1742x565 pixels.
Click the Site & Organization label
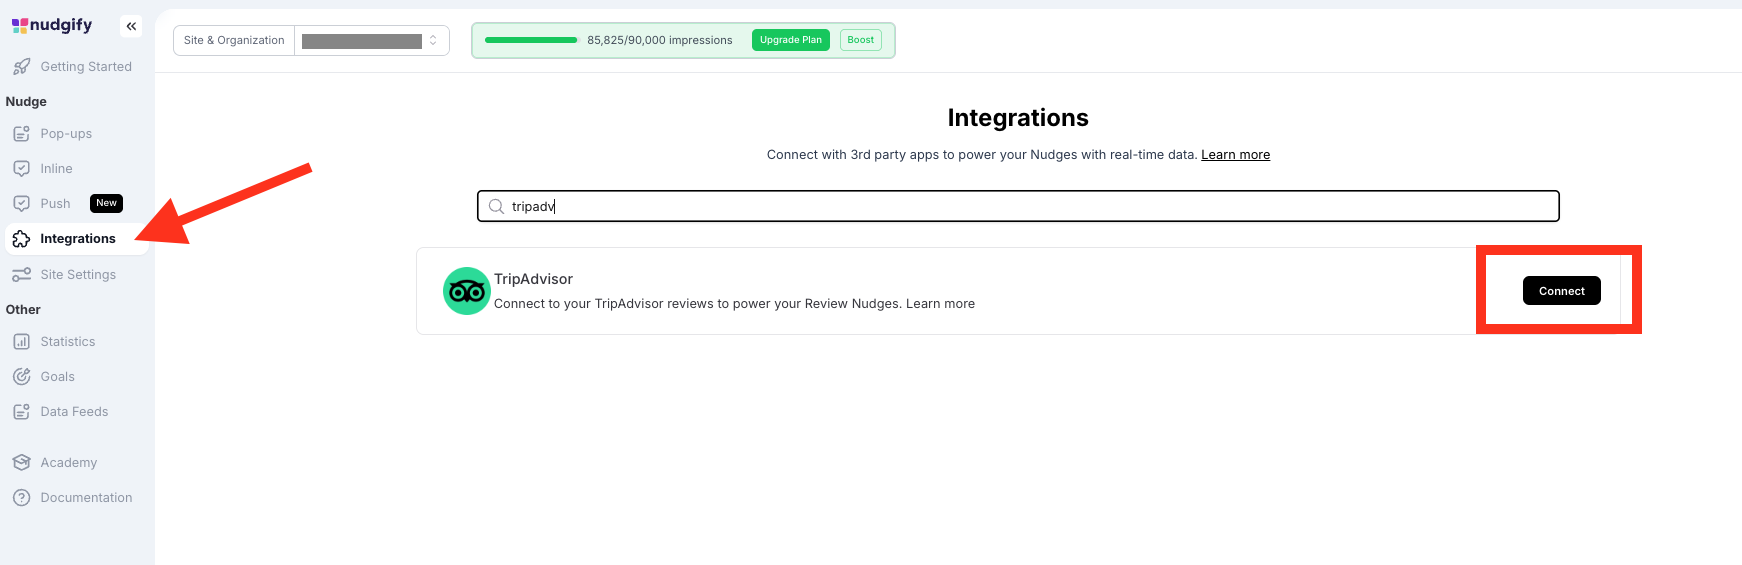pyautogui.click(x=234, y=41)
